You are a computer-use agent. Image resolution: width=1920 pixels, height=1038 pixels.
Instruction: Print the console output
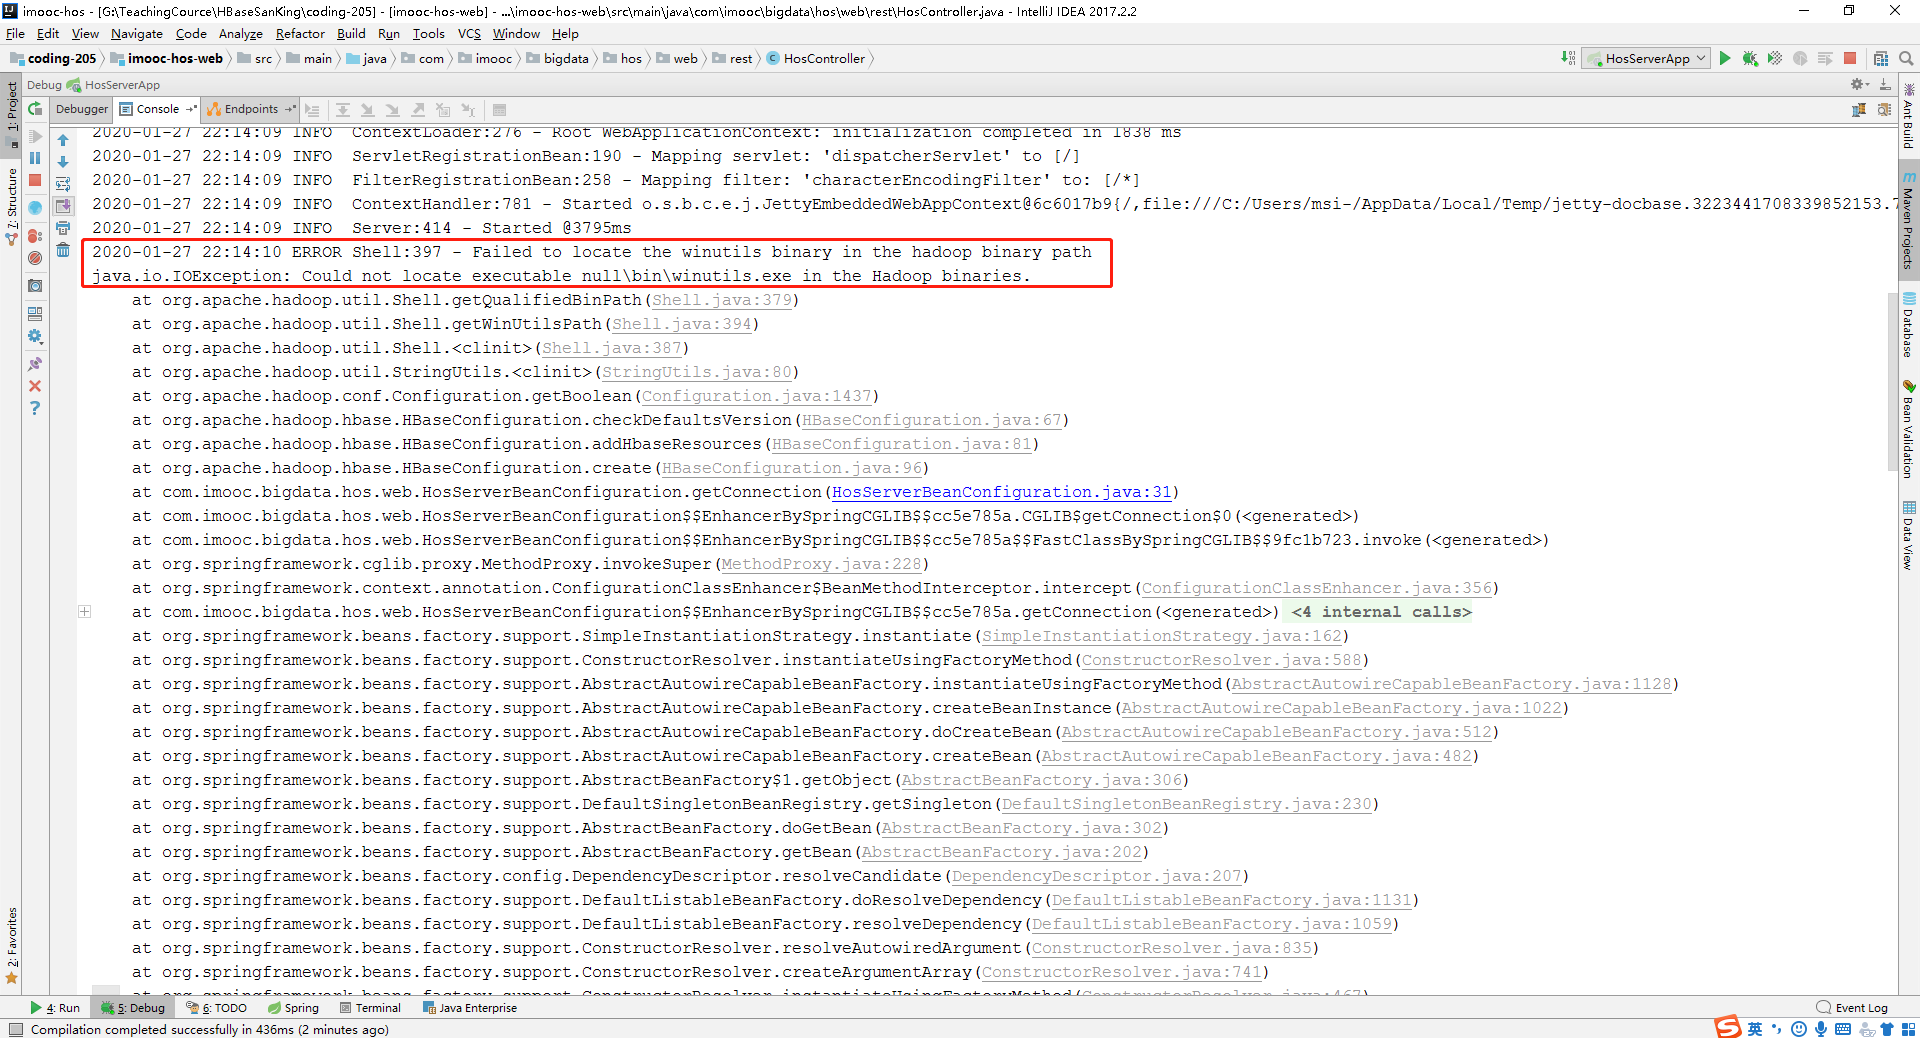click(x=63, y=228)
